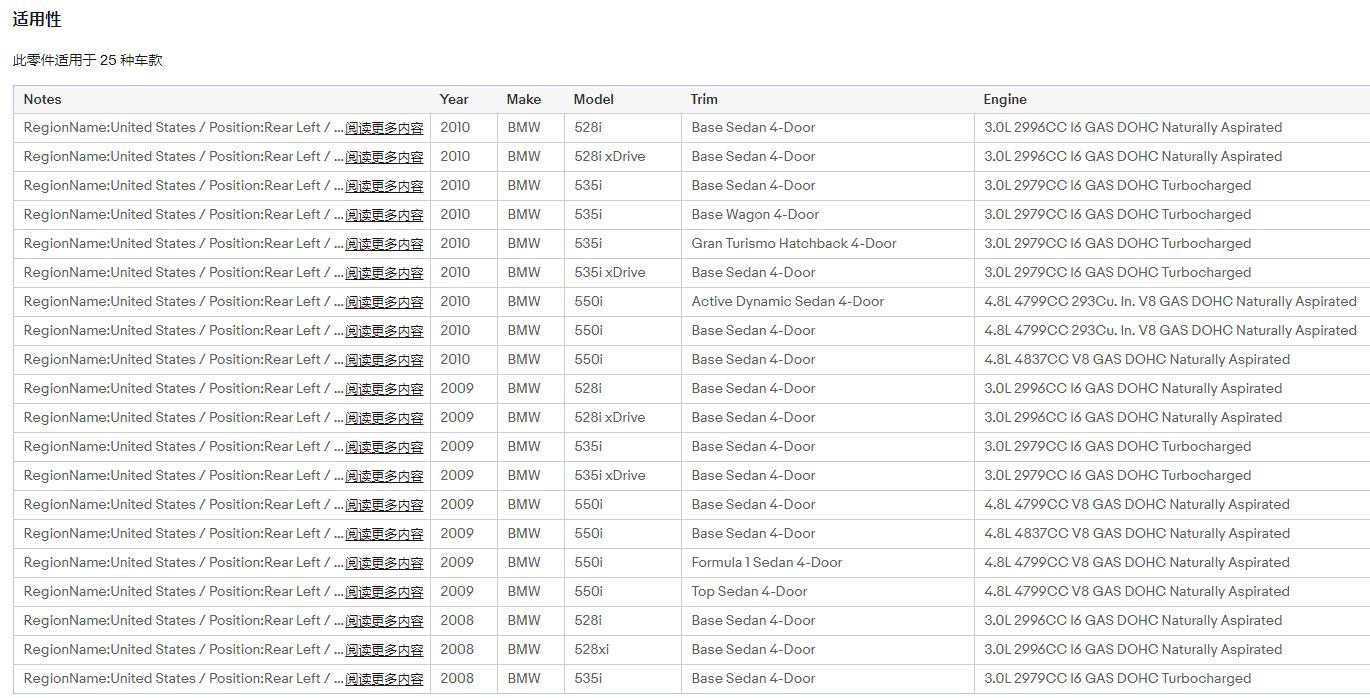Select the Trim column header
Viewport: 1370px width, 698px height.
[x=704, y=99]
